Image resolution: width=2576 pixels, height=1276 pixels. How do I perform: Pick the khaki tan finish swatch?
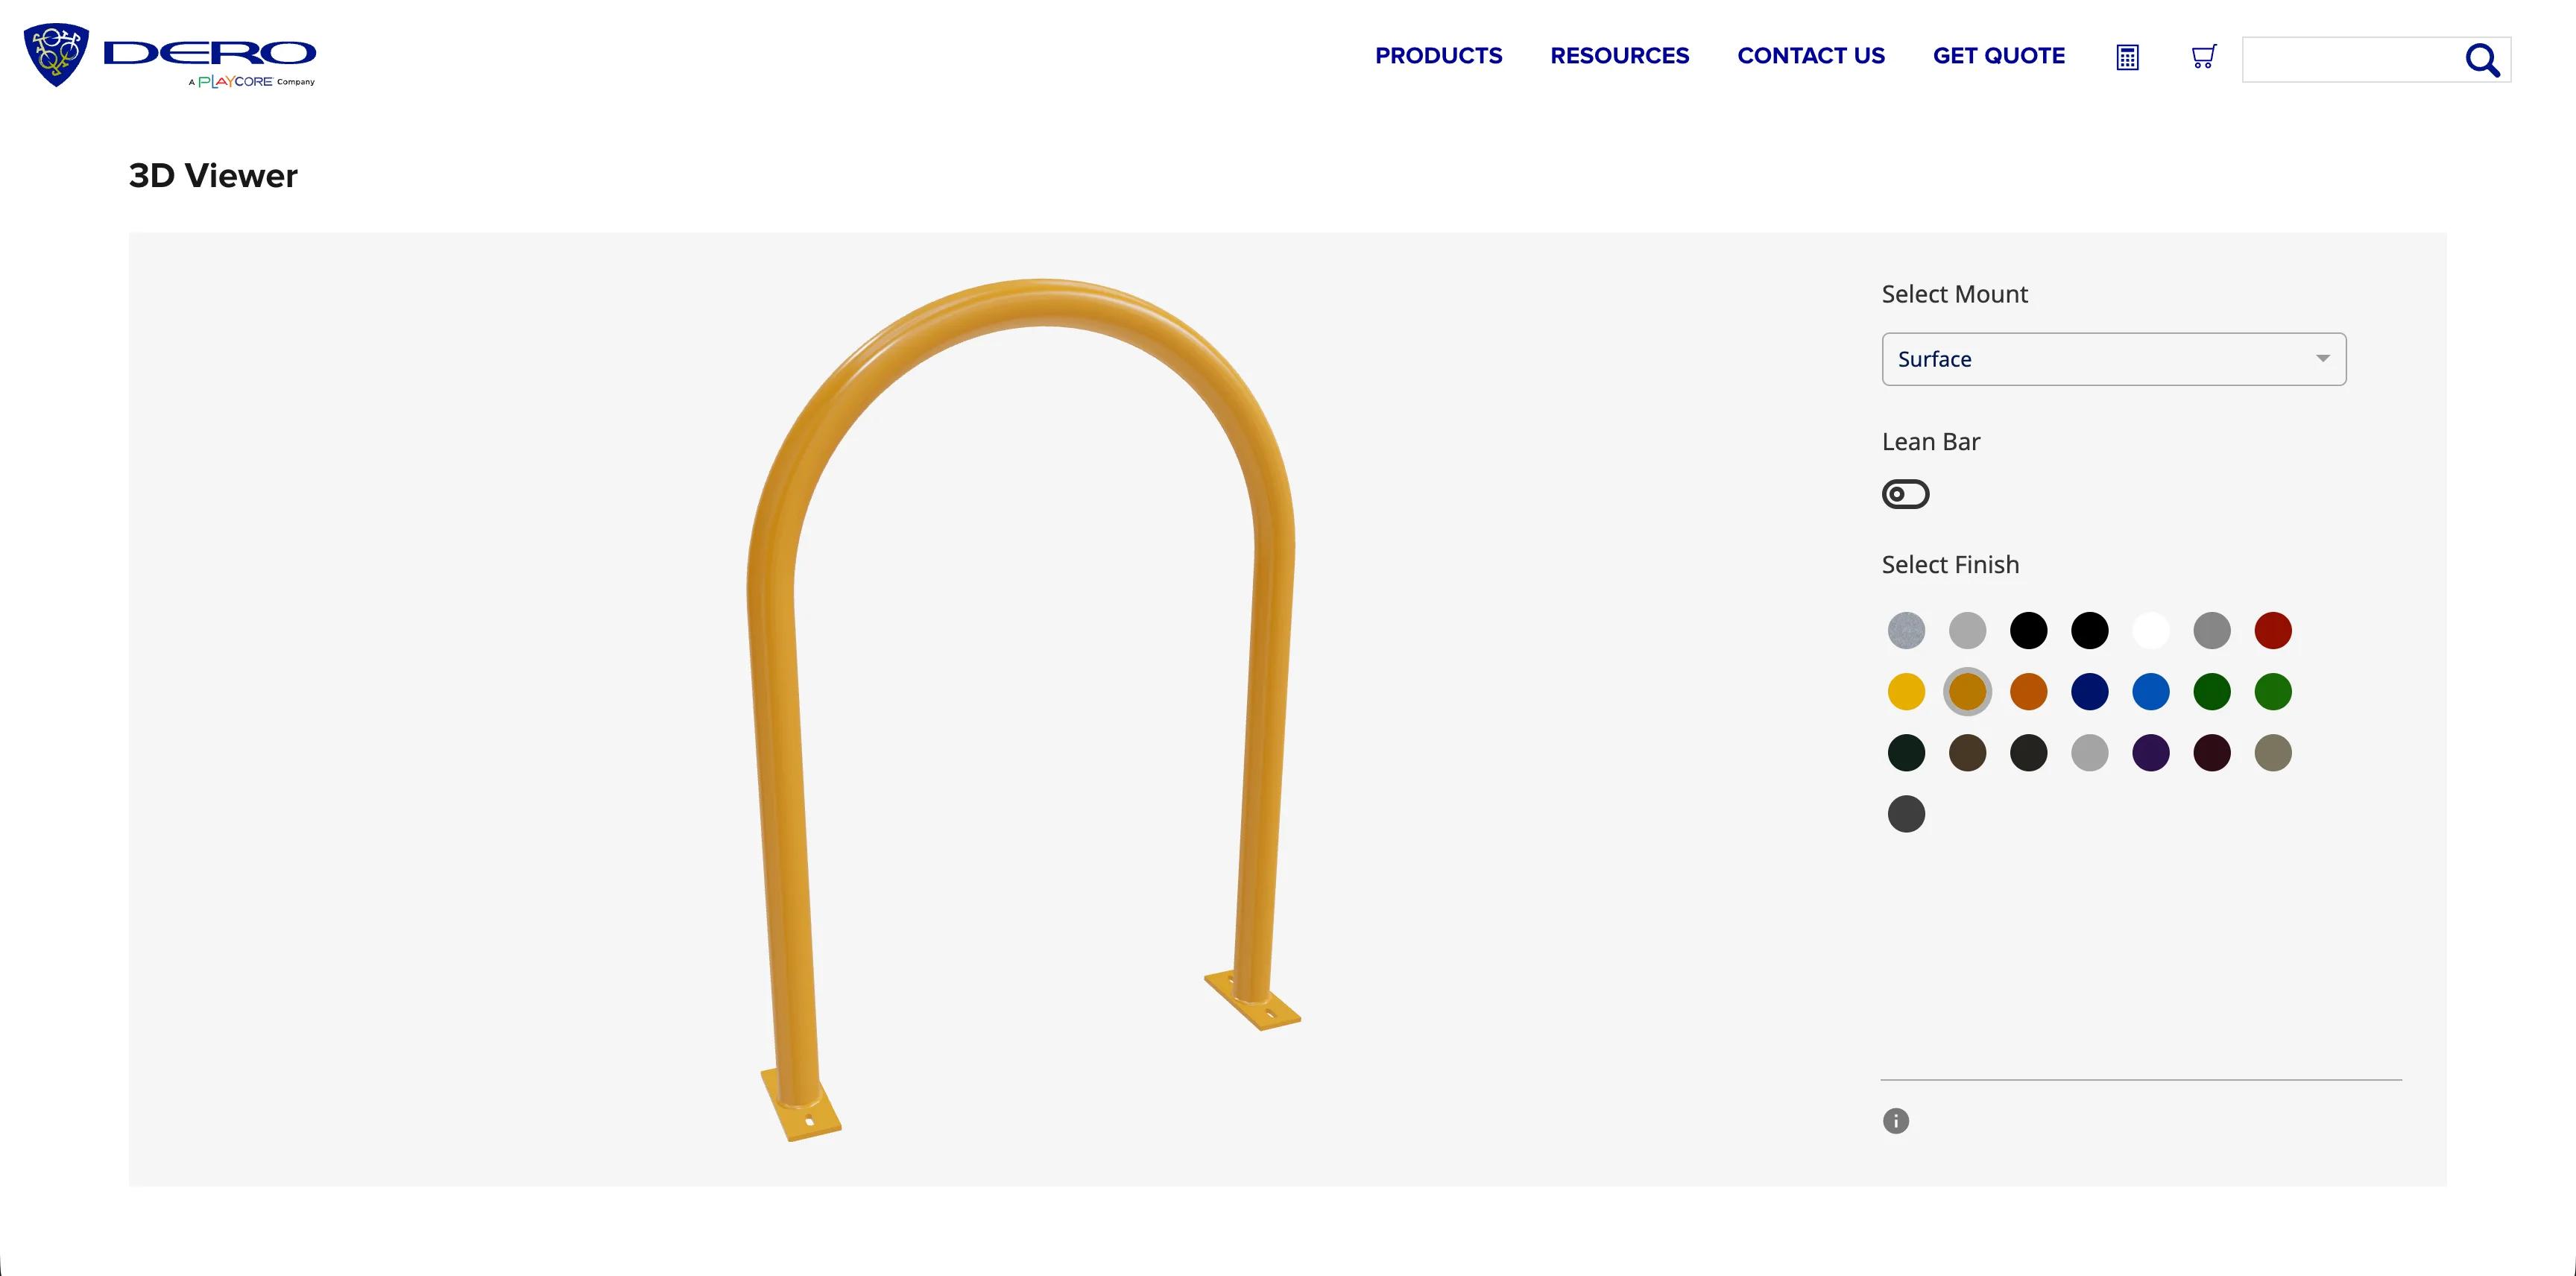(x=2273, y=753)
